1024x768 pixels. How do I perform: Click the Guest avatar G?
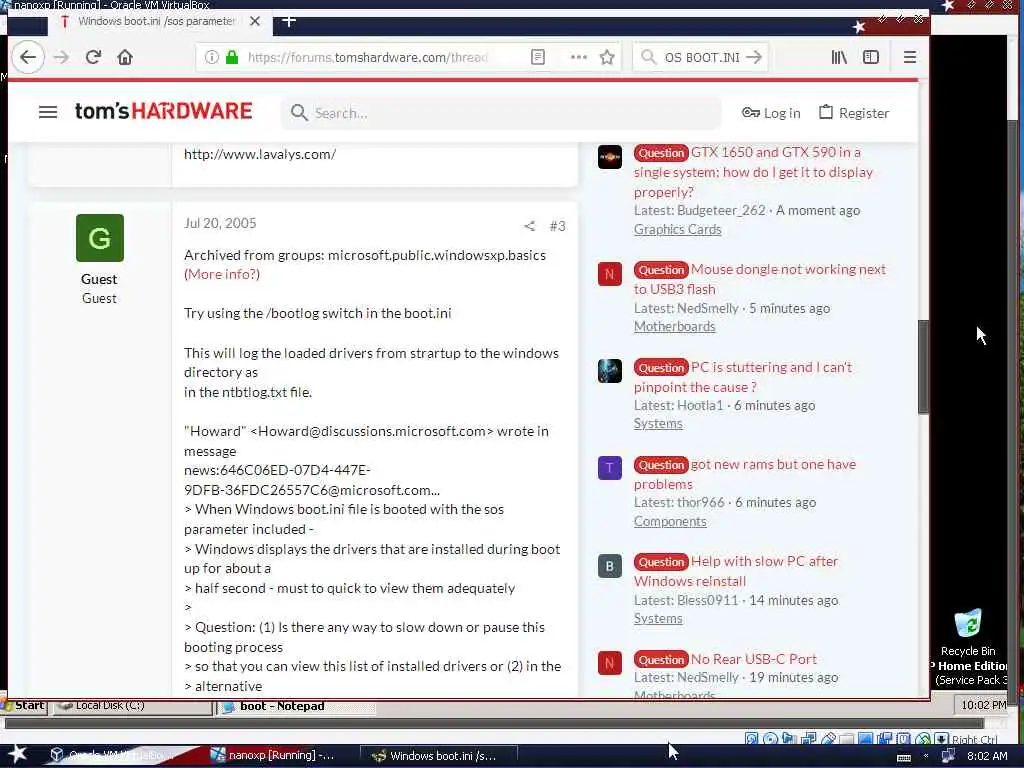[100, 238]
